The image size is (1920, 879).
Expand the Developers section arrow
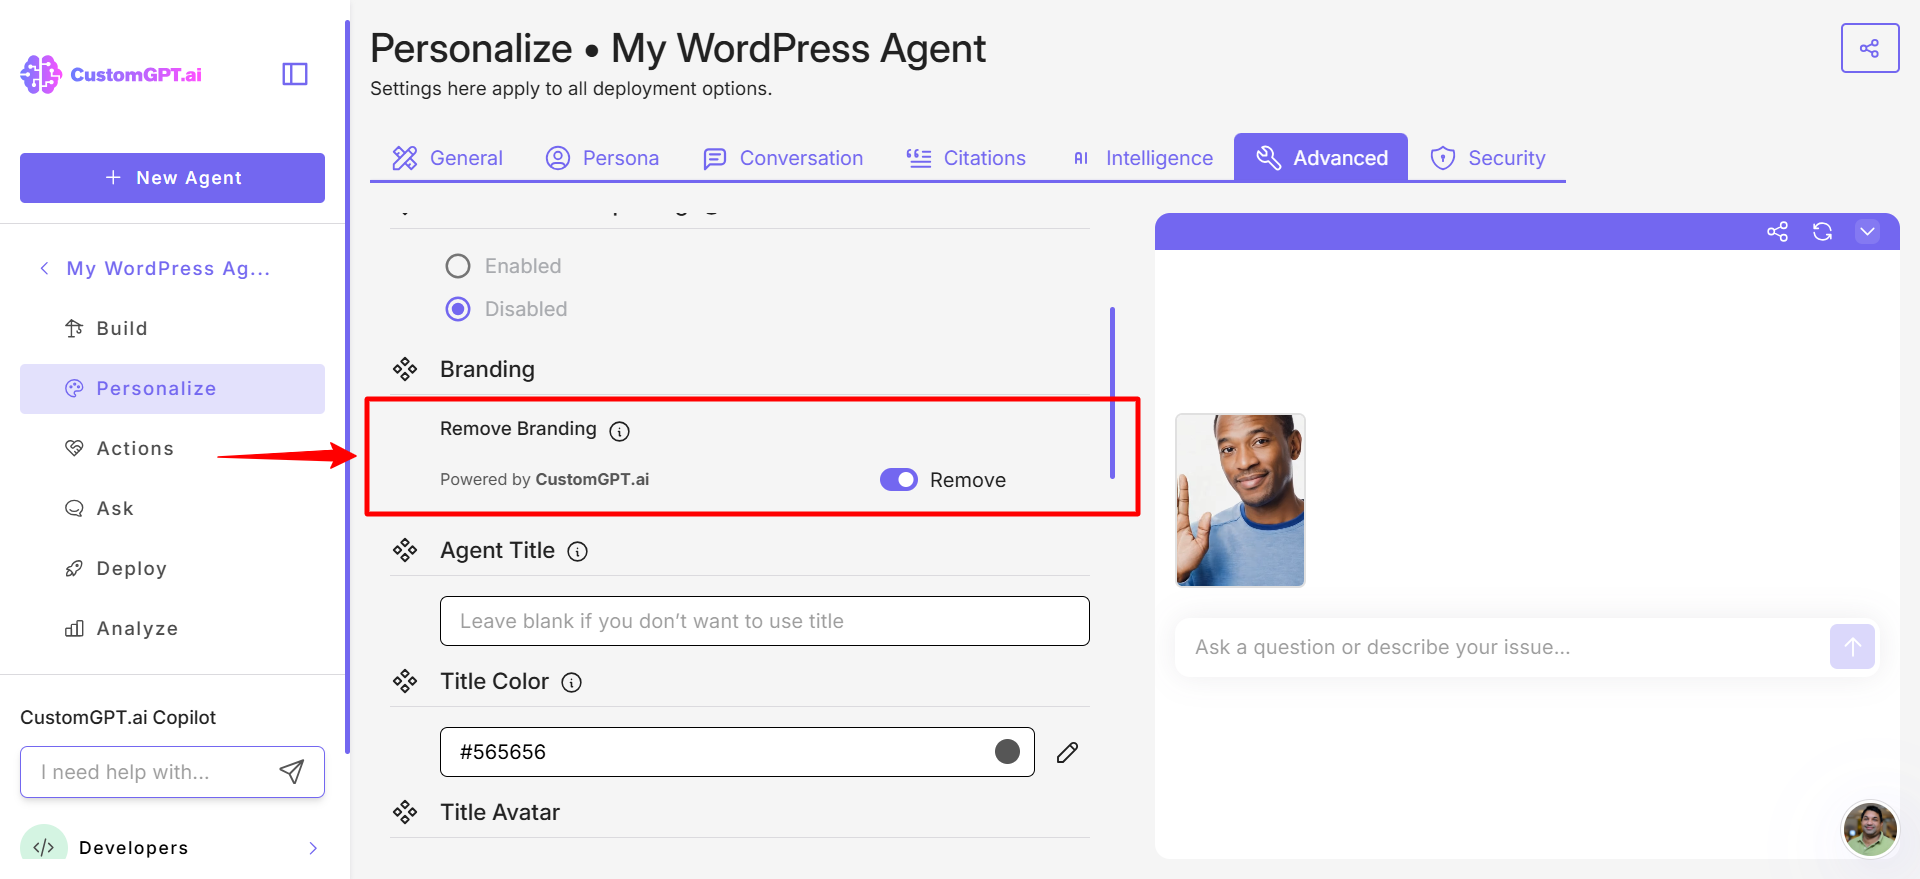point(313,848)
